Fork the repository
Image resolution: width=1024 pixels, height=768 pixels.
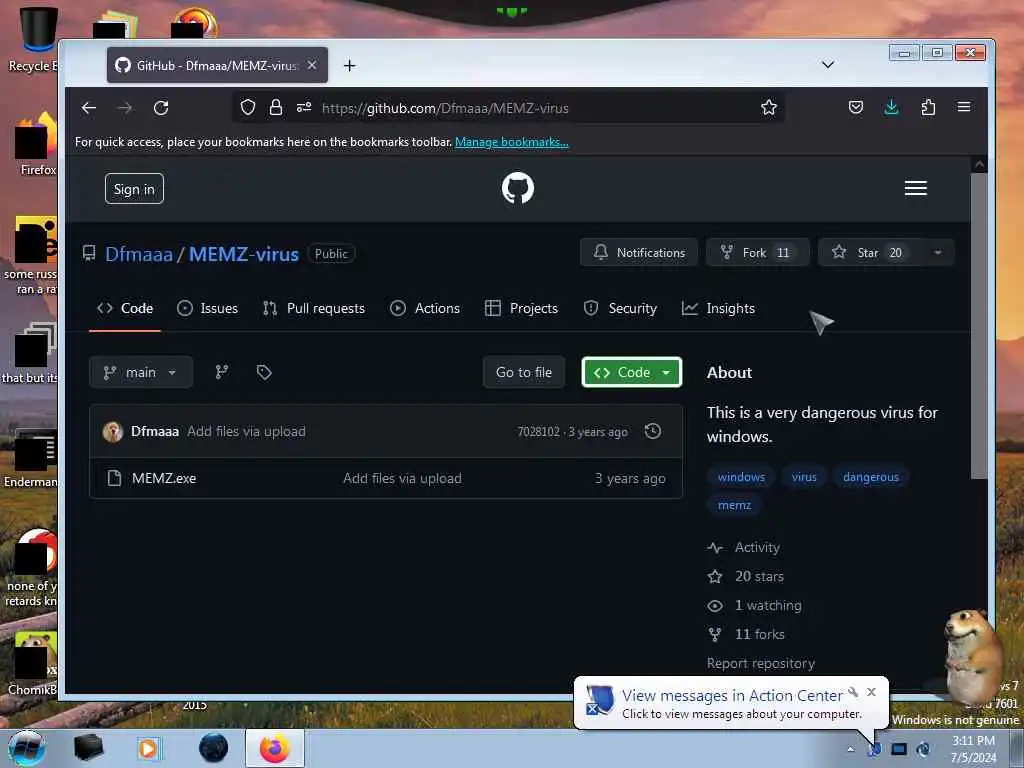[x=758, y=253]
